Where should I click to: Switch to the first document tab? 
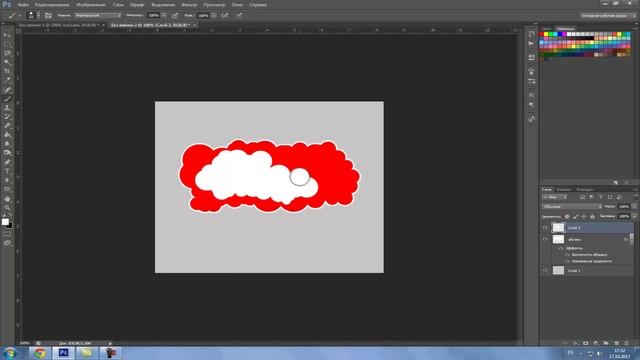point(58,25)
